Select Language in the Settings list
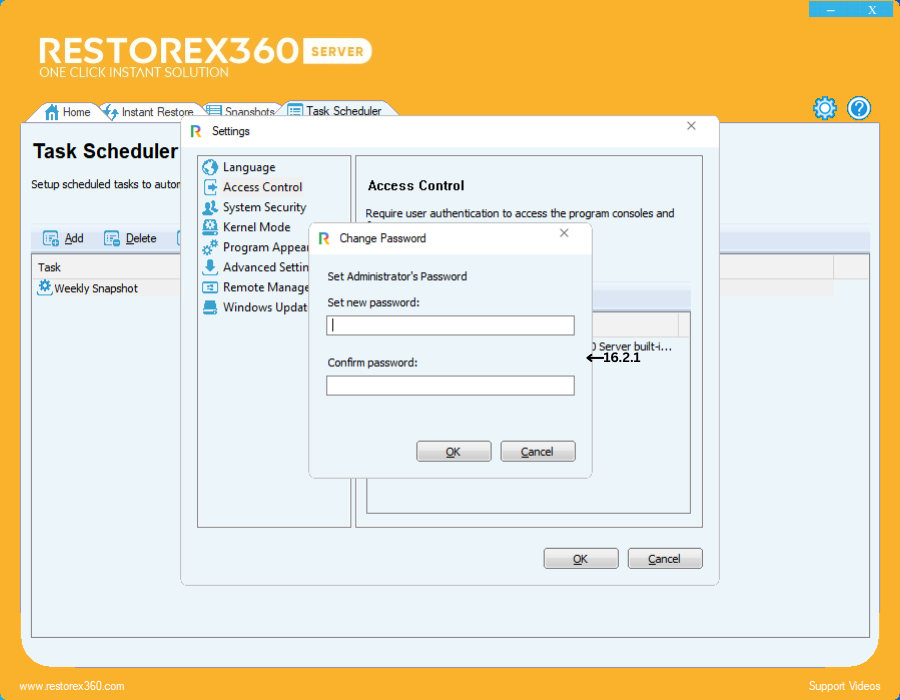 [x=249, y=167]
